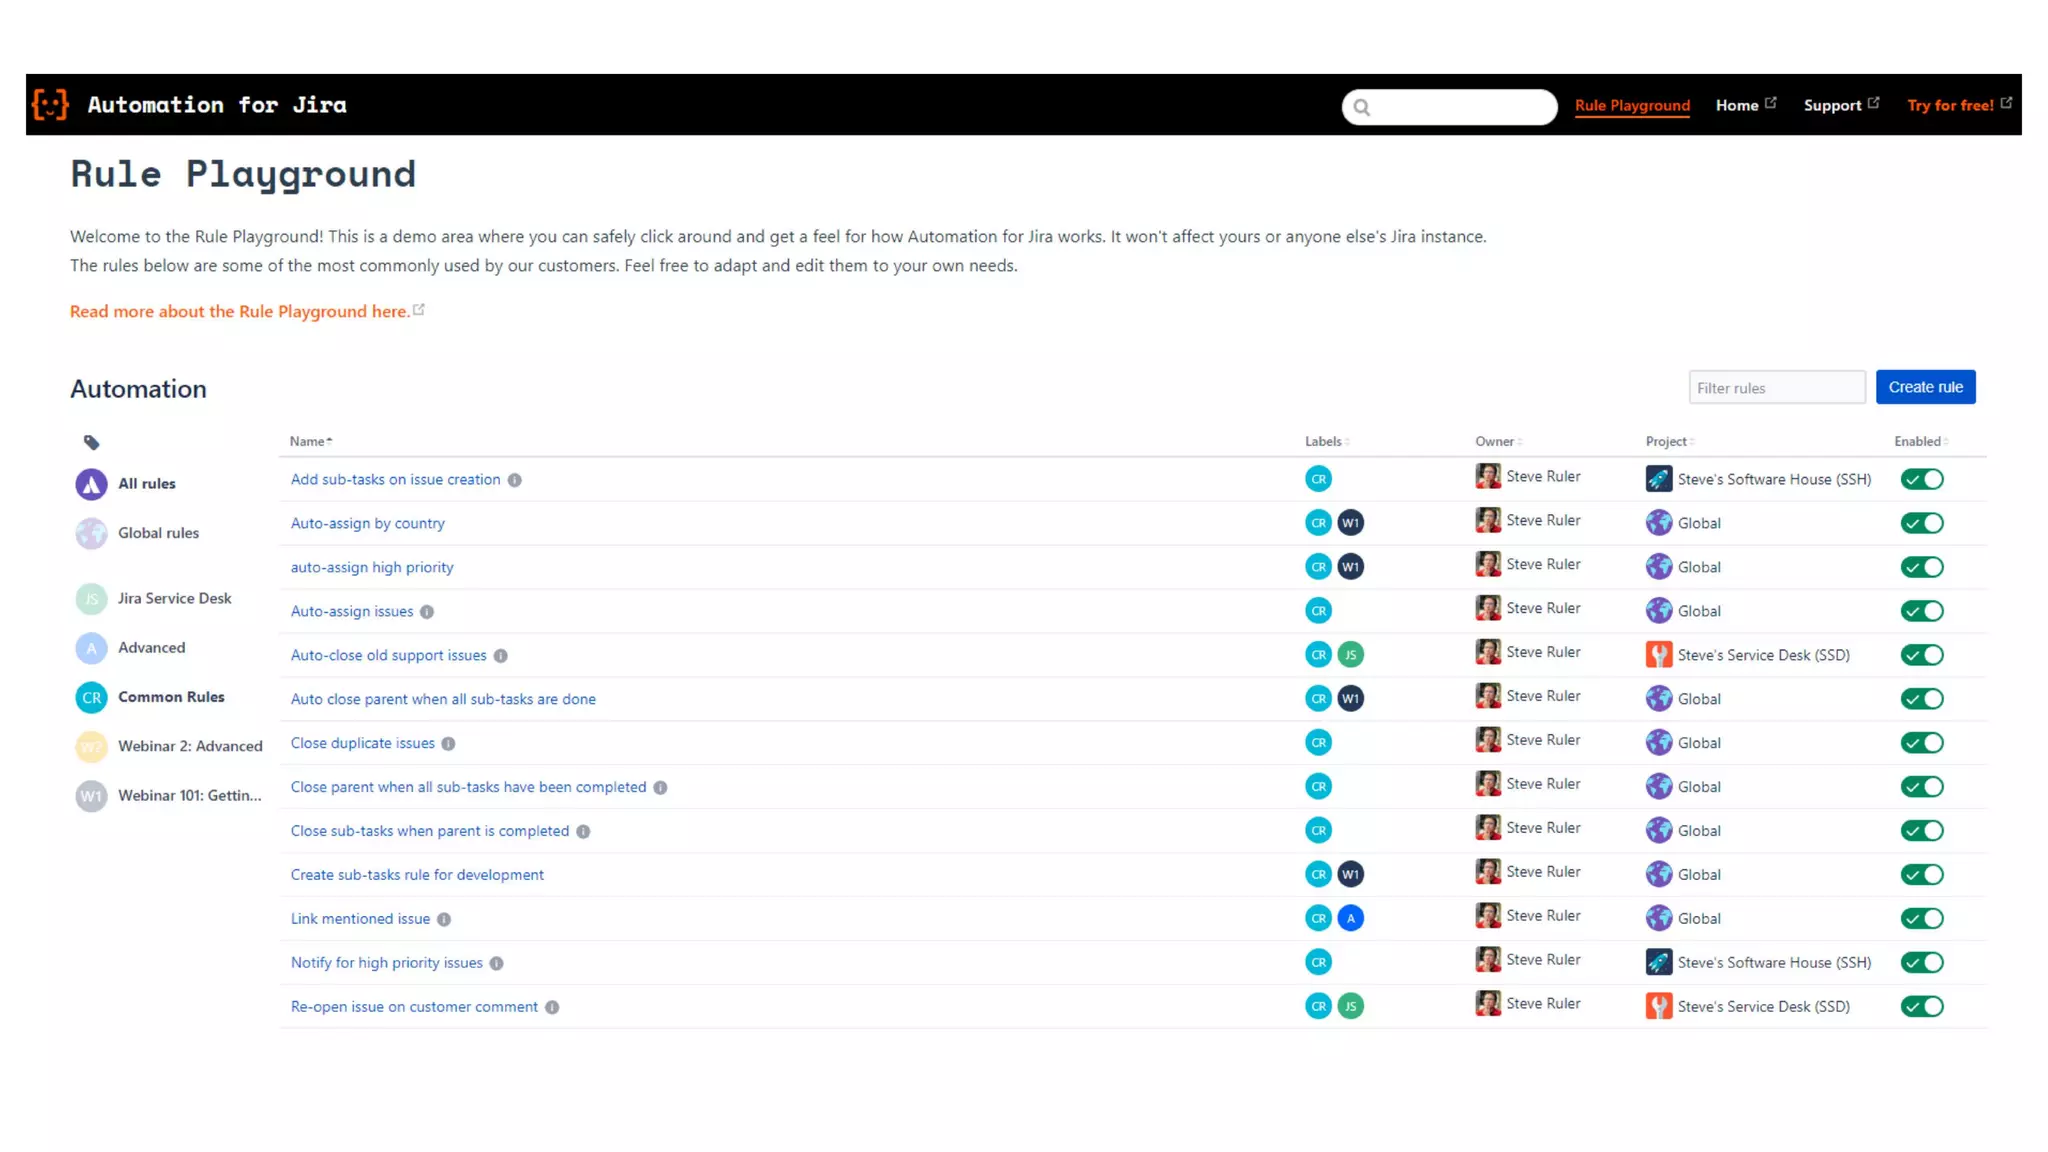Open the Read more about the Rule Playground link
The height and width of the screenshot is (1152, 2048).
(x=240, y=311)
